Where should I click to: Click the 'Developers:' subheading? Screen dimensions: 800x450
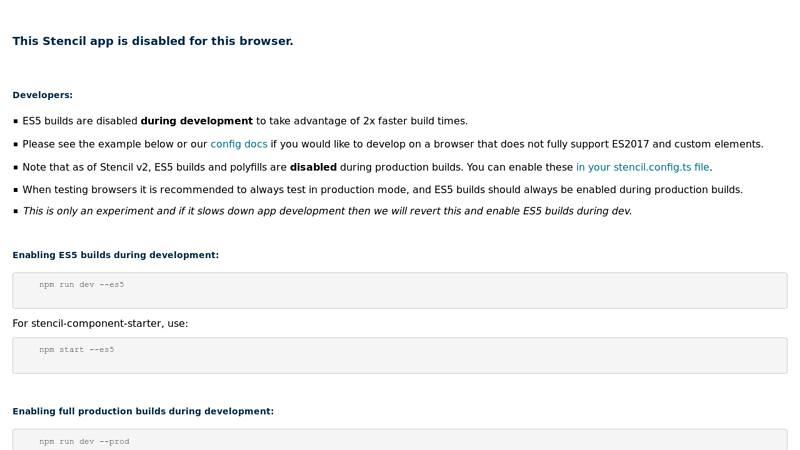42,95
